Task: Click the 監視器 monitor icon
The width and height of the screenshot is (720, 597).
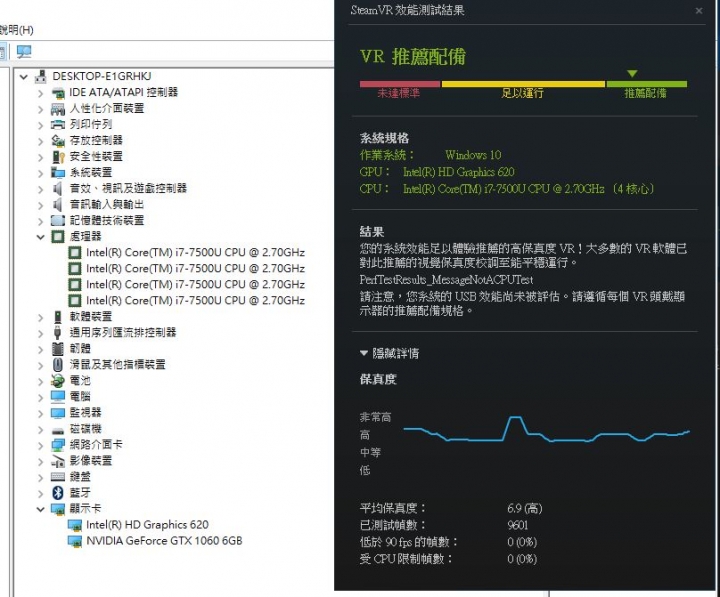Action: [58, 413]
